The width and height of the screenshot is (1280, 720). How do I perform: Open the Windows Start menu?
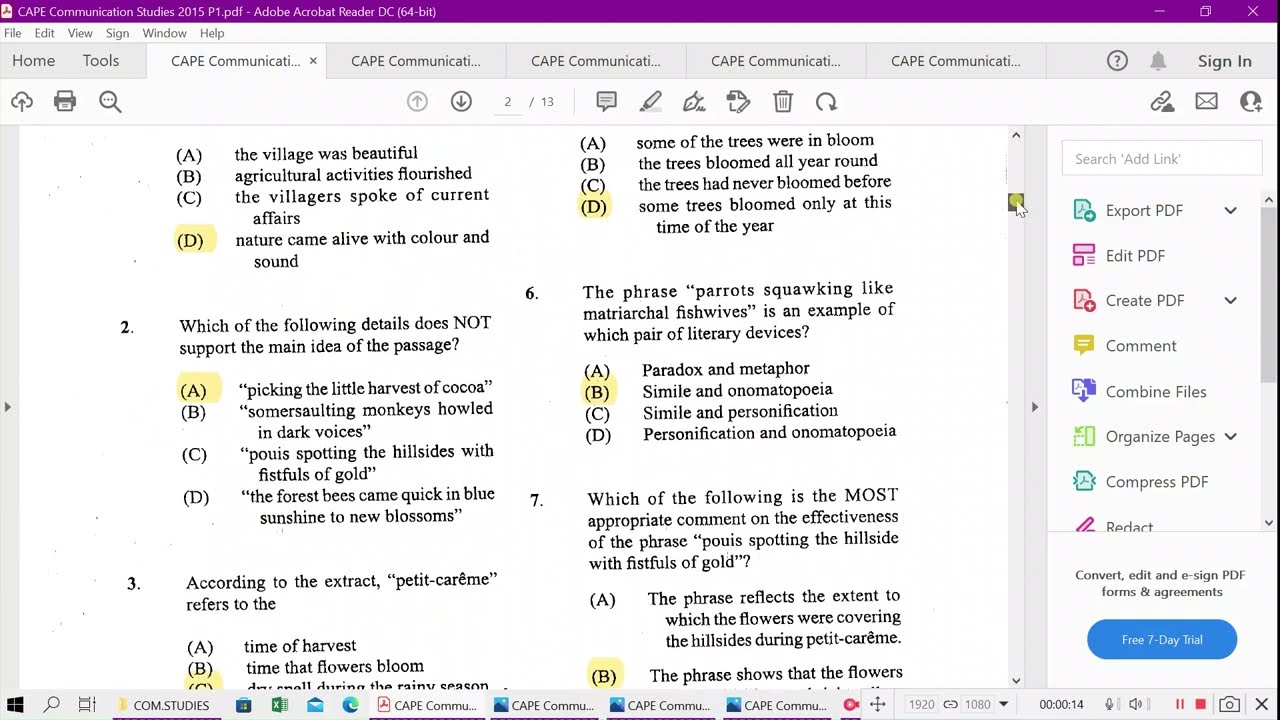point(16,705)
